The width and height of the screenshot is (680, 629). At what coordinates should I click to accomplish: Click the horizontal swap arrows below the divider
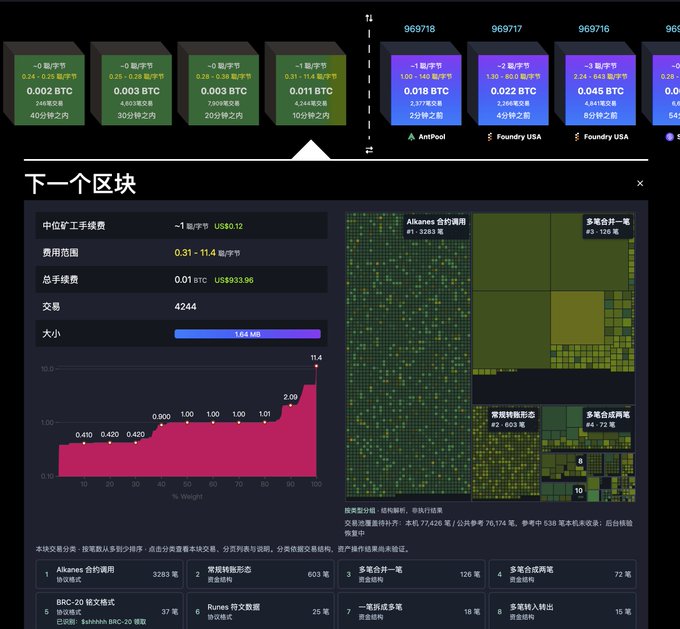pos(369,150)
